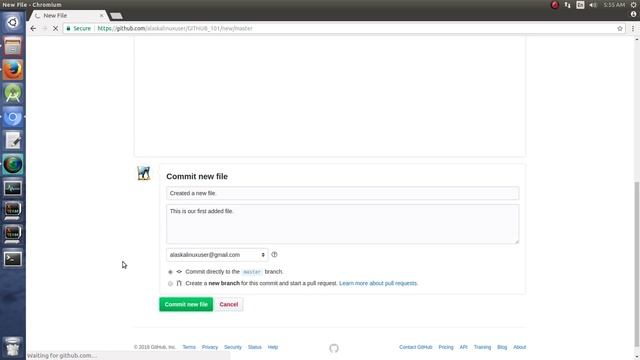This screenshot has width=640, height=360.
Task: Launch Android Studio from the dock
Action: [x=13, y=93]
